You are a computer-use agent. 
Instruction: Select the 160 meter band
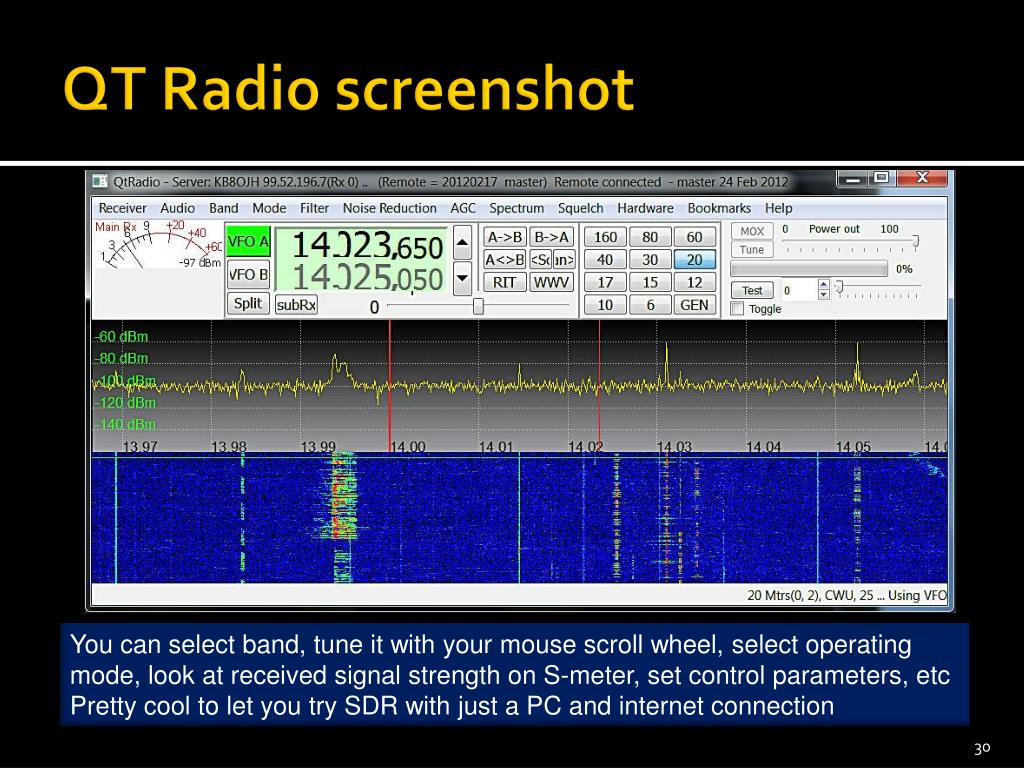coord(605,237)
